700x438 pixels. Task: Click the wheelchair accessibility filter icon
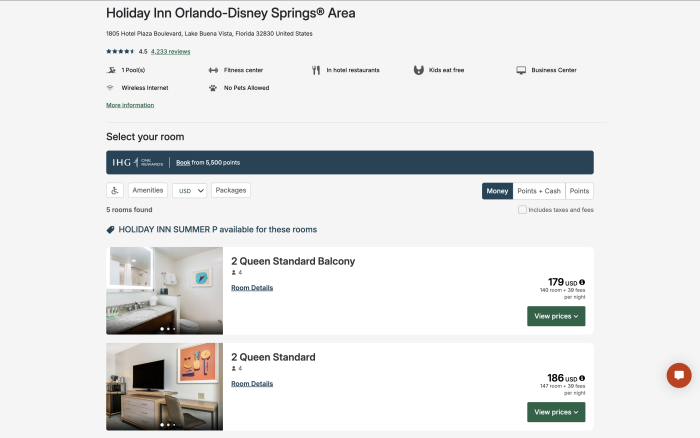115,190
